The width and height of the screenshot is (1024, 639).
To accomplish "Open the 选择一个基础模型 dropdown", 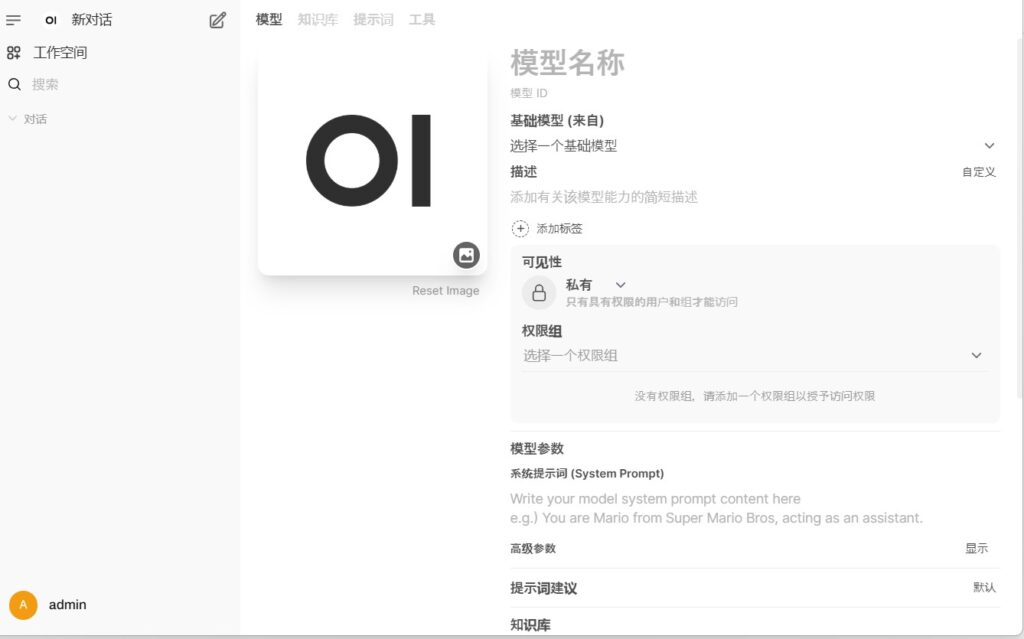I will 754,146.
